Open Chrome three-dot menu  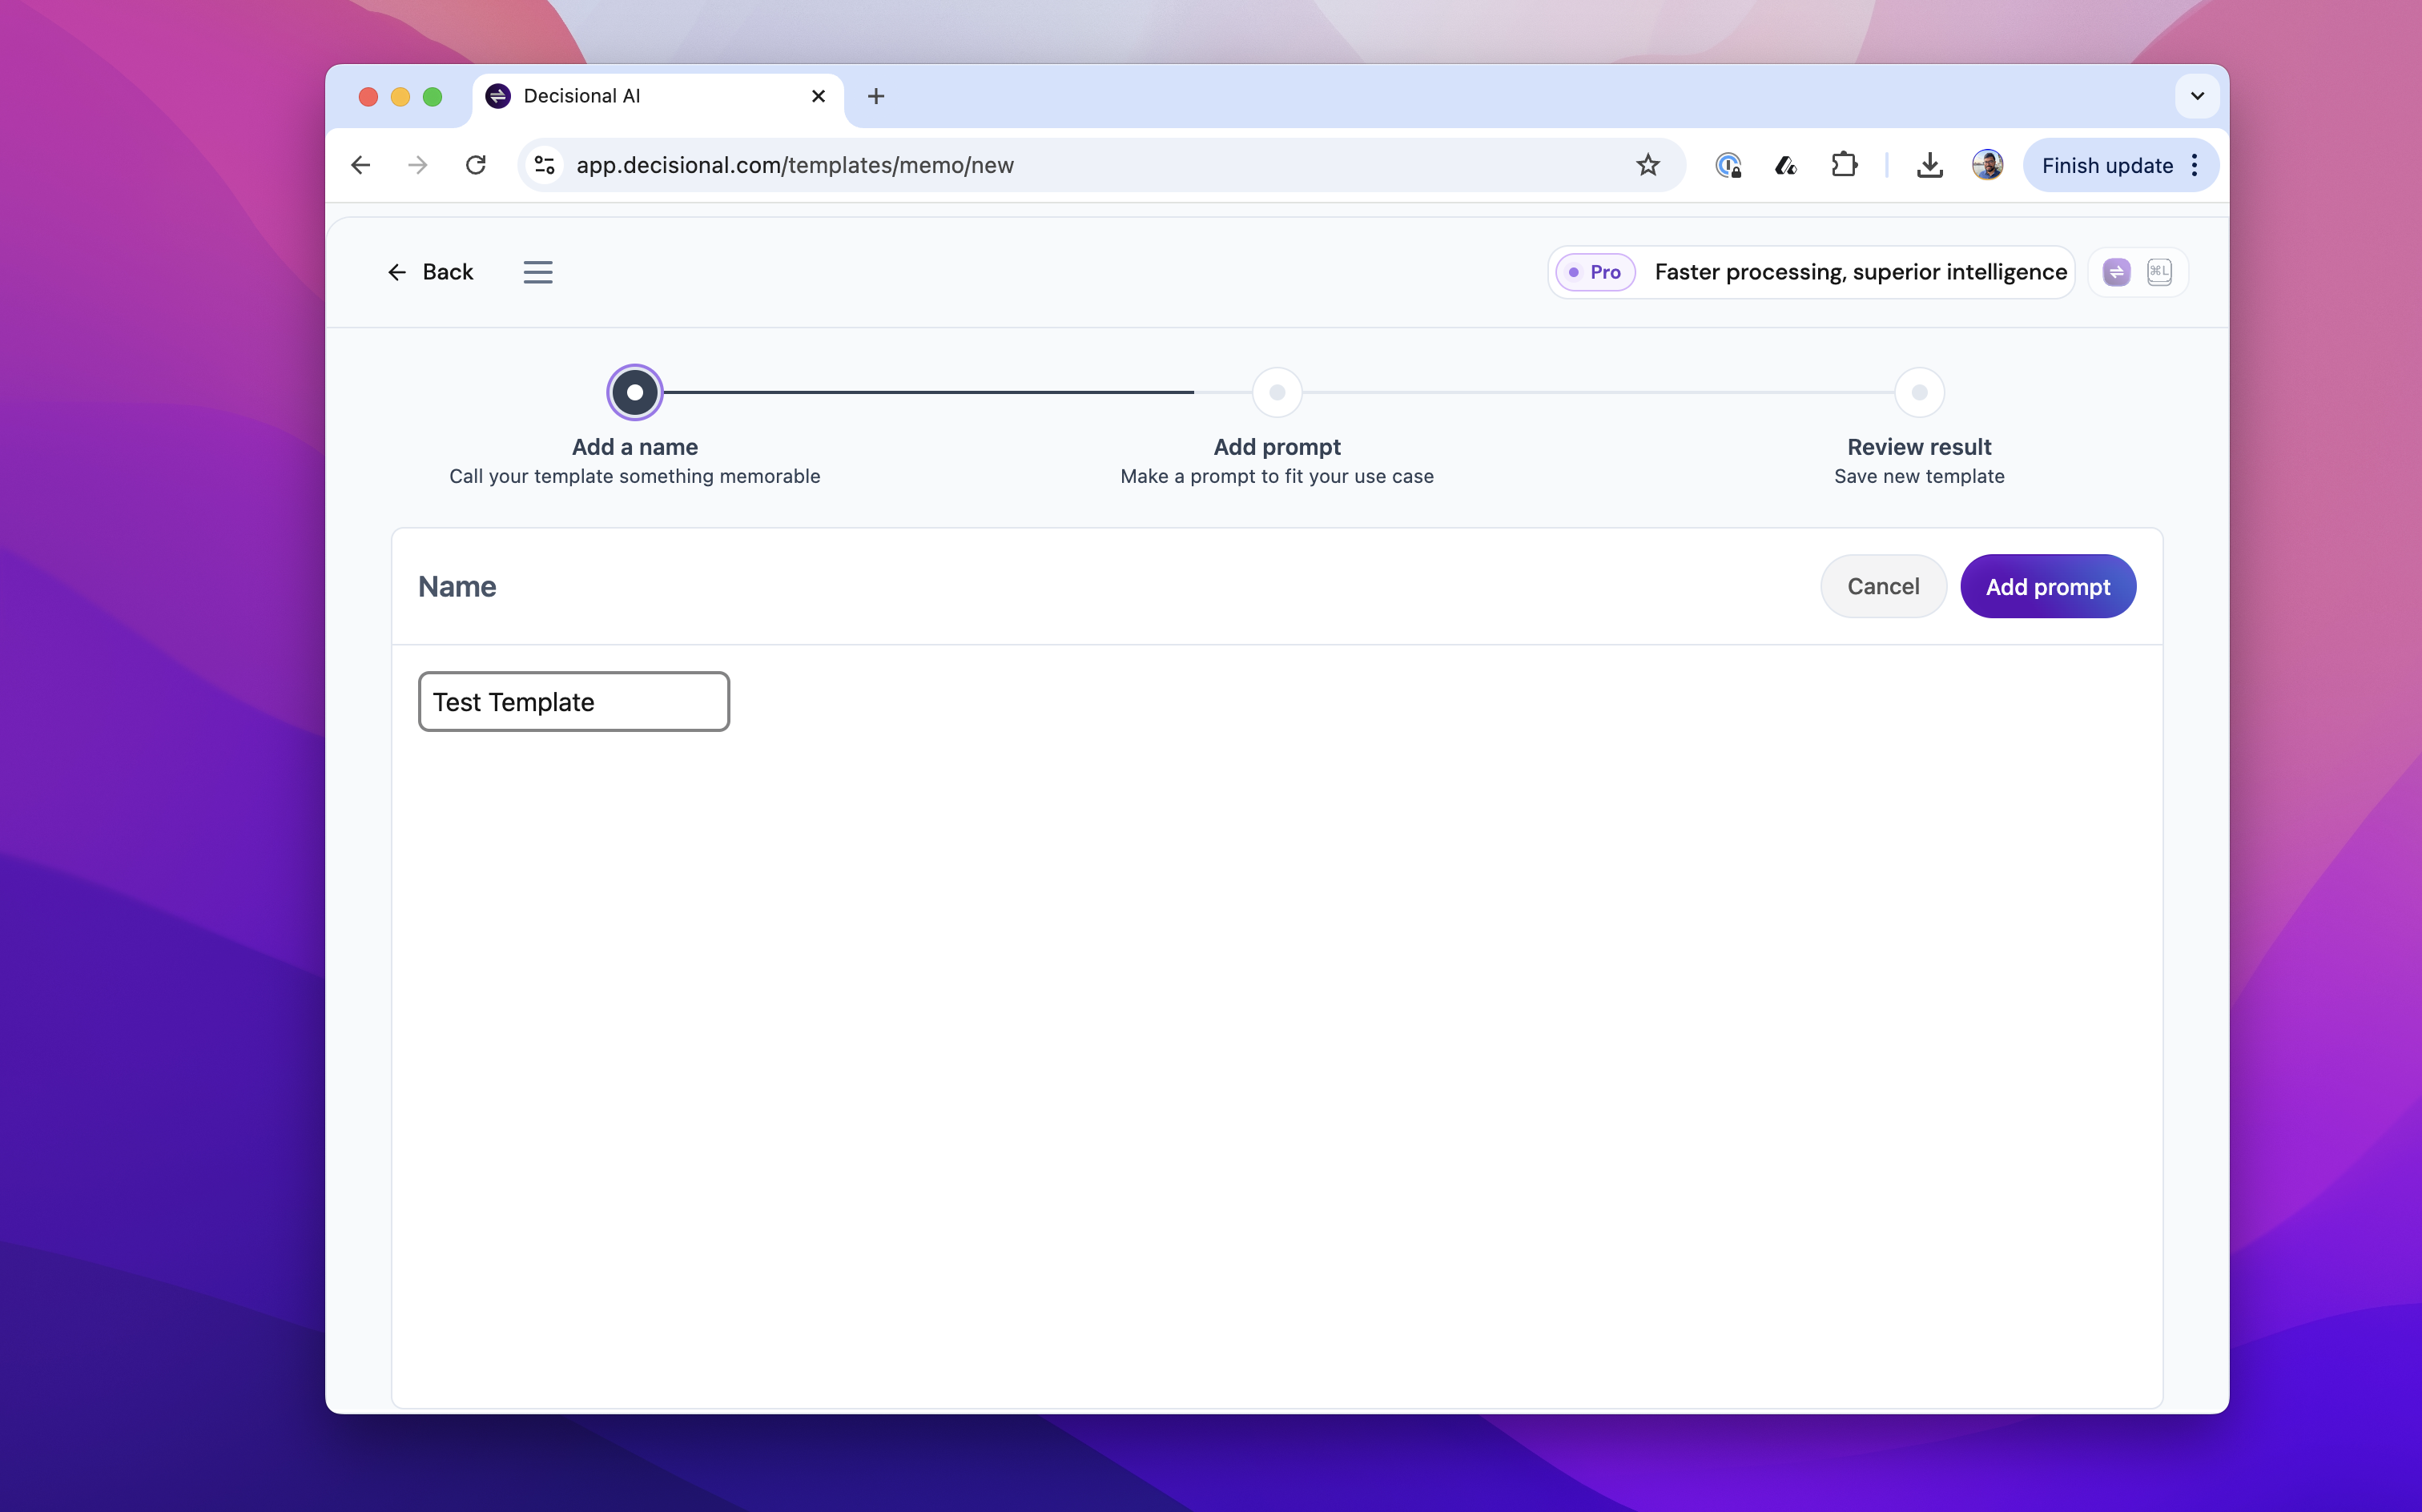click(x=2194, y=165)
